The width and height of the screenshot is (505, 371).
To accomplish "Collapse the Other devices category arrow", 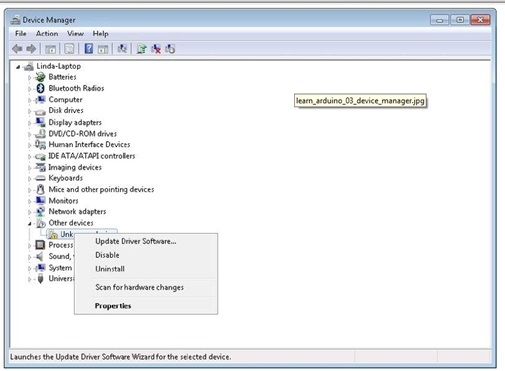I will click(29, 224).
